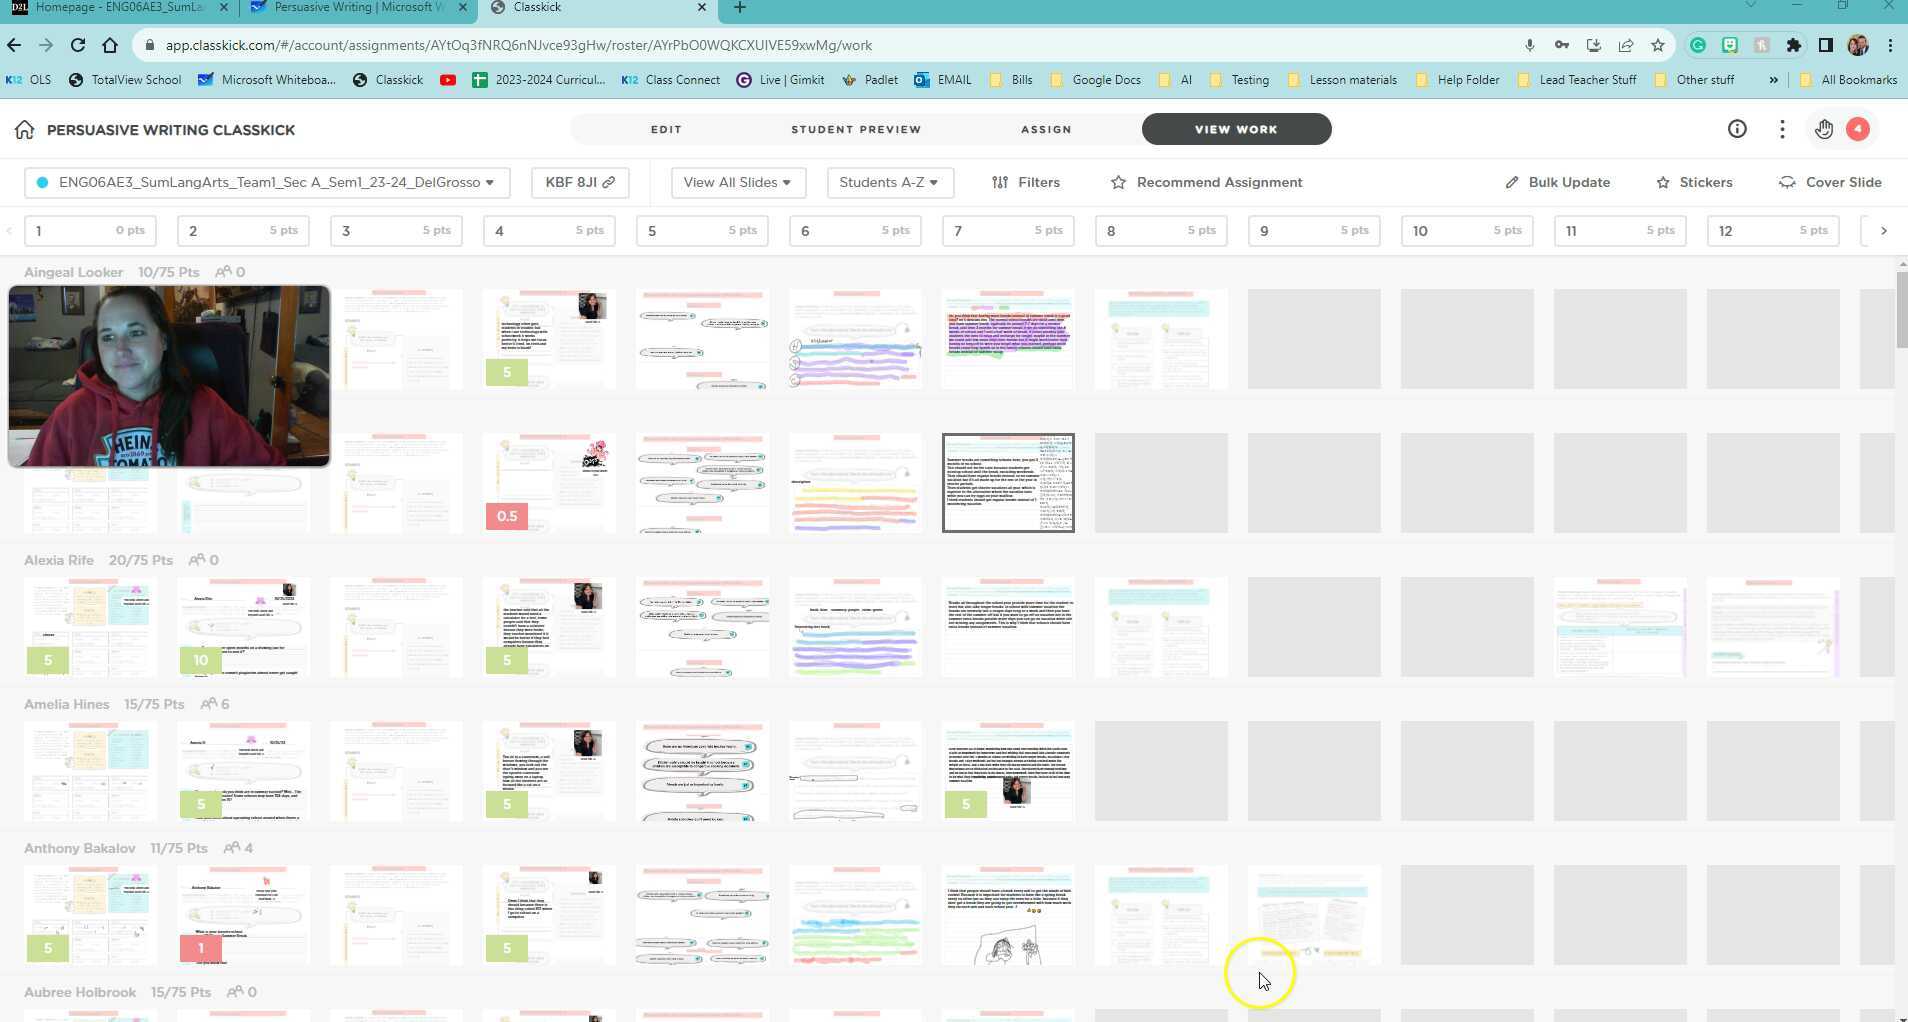Open the Classkick bookmark in bookmarks bar

click(388, 80)
